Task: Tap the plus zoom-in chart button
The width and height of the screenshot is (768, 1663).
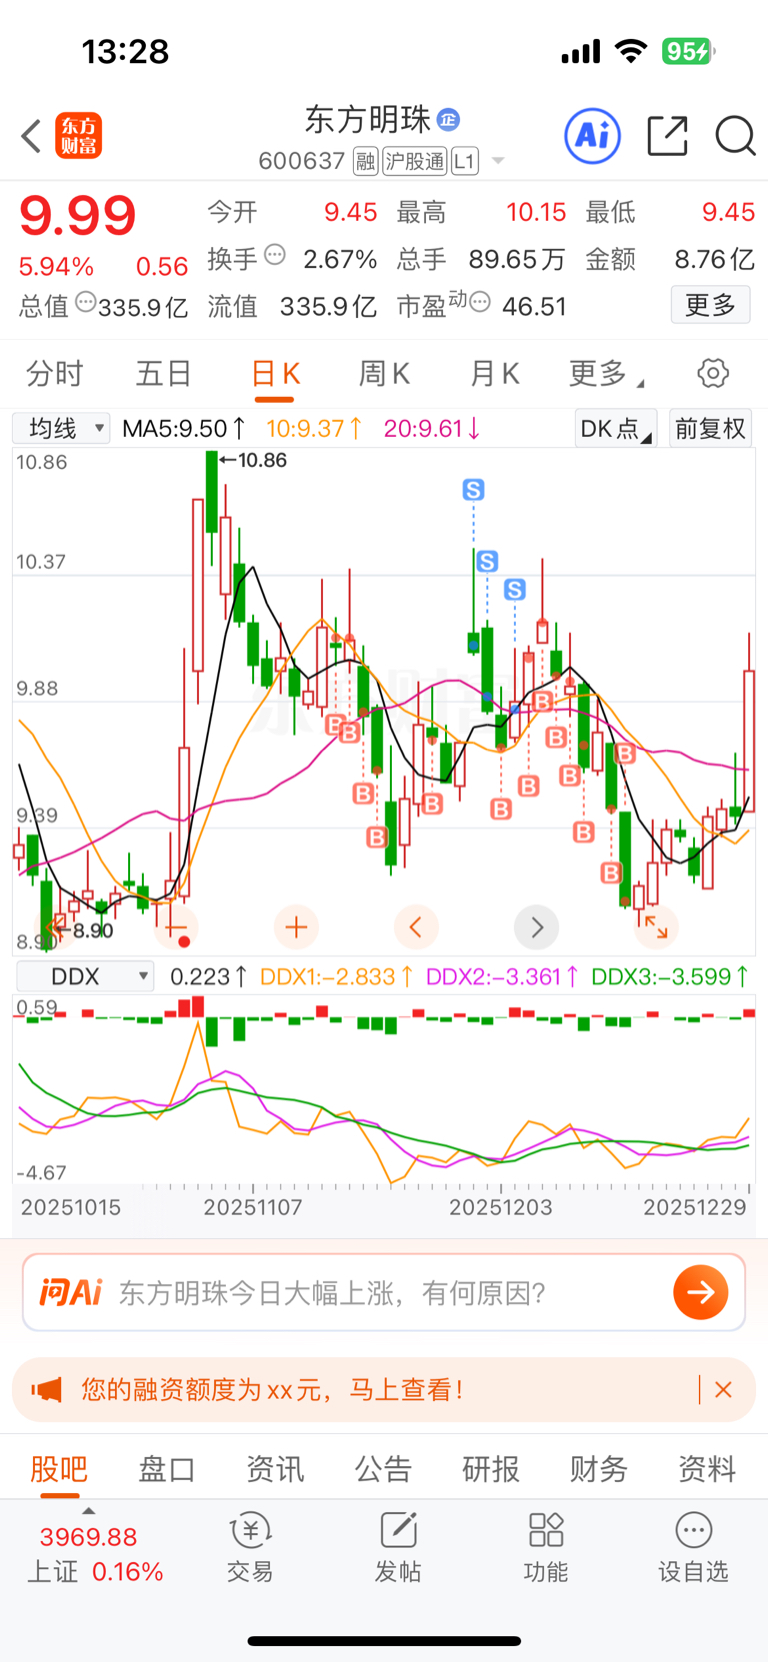Action: [296, 927]
